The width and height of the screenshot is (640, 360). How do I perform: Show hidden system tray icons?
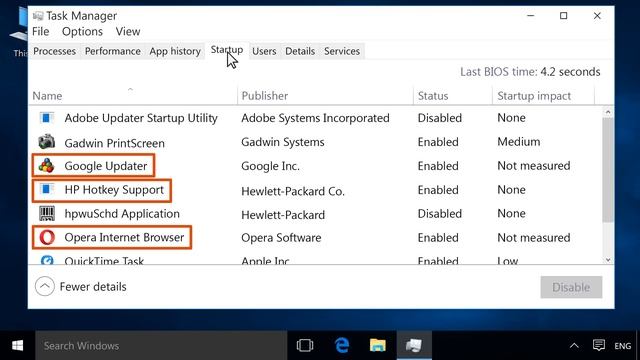coord(574,346)
